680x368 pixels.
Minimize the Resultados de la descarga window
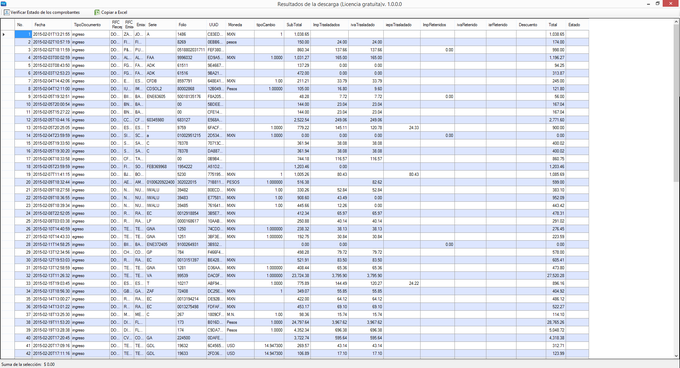coord(648,4)
